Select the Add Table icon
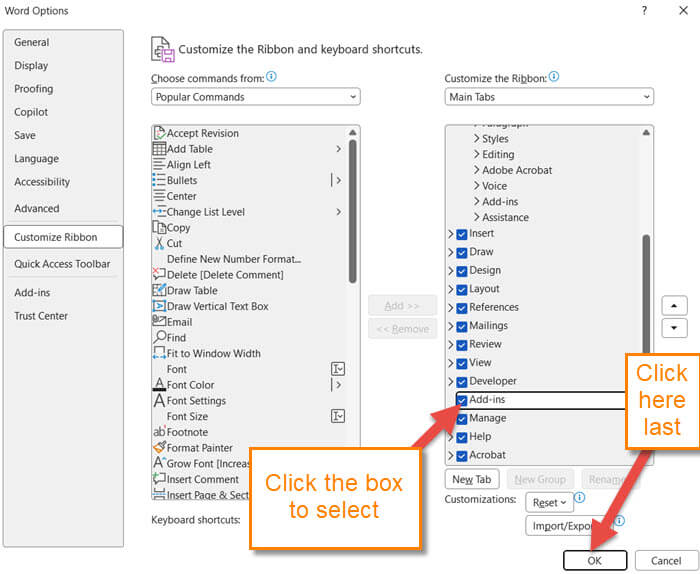The width and height of the screenshot is (700, 574). (159, 149)
